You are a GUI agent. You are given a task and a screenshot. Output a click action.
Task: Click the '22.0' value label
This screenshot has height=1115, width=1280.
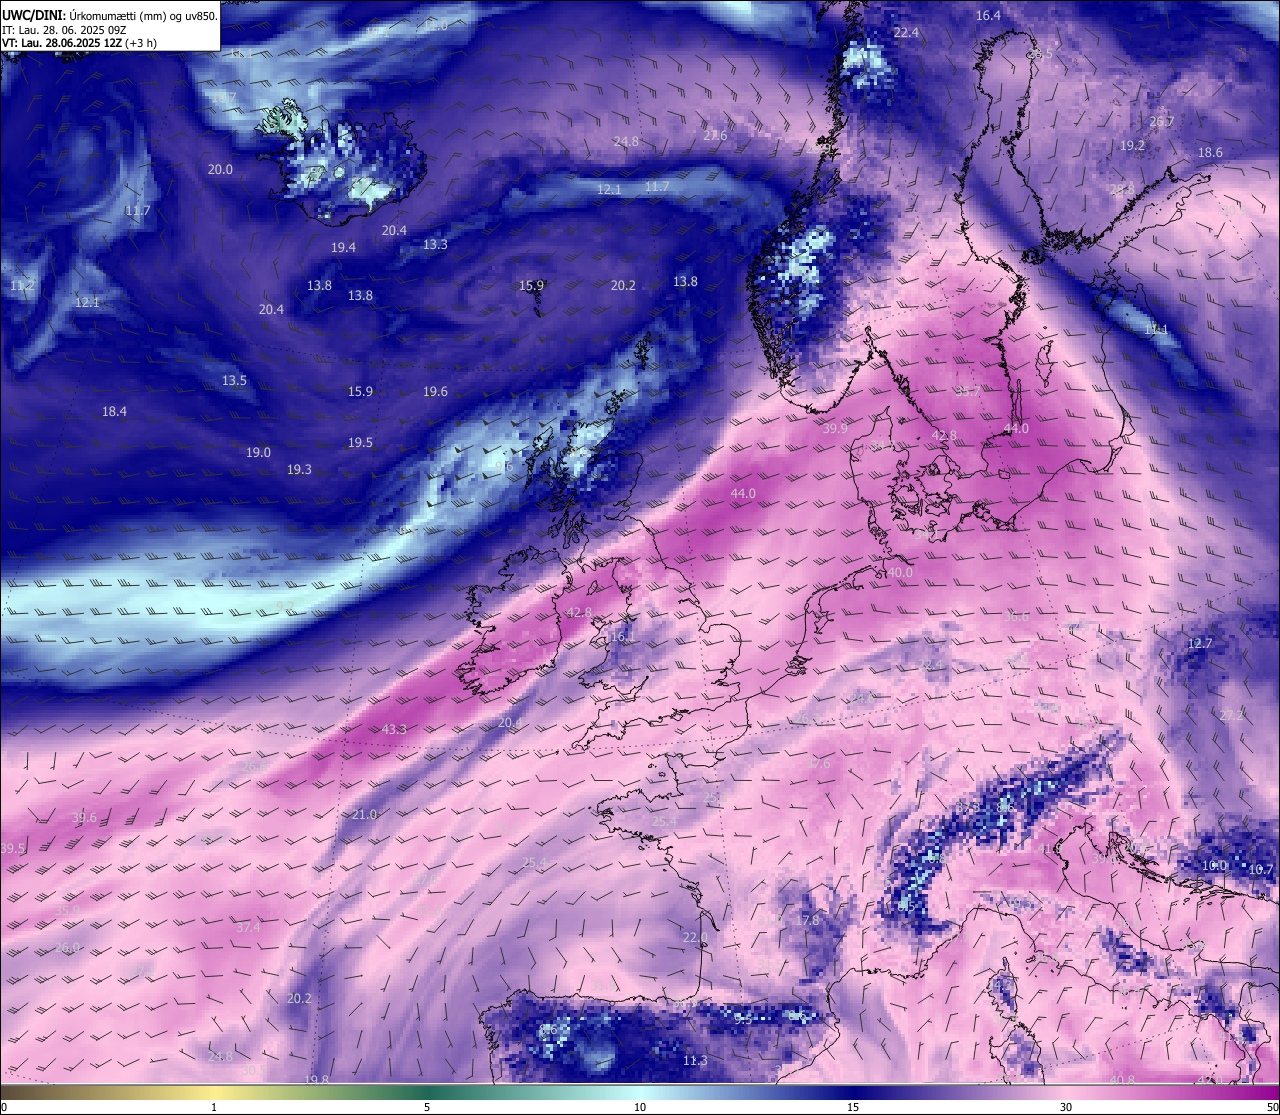coord(695,937)
